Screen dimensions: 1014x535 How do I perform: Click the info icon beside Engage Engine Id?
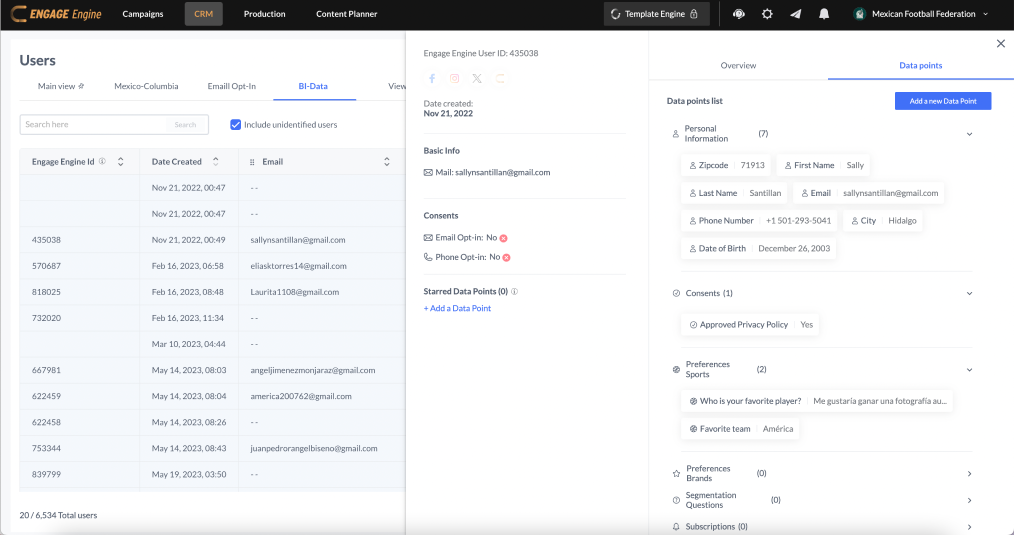pyautogui.click(x=102, y=162)
